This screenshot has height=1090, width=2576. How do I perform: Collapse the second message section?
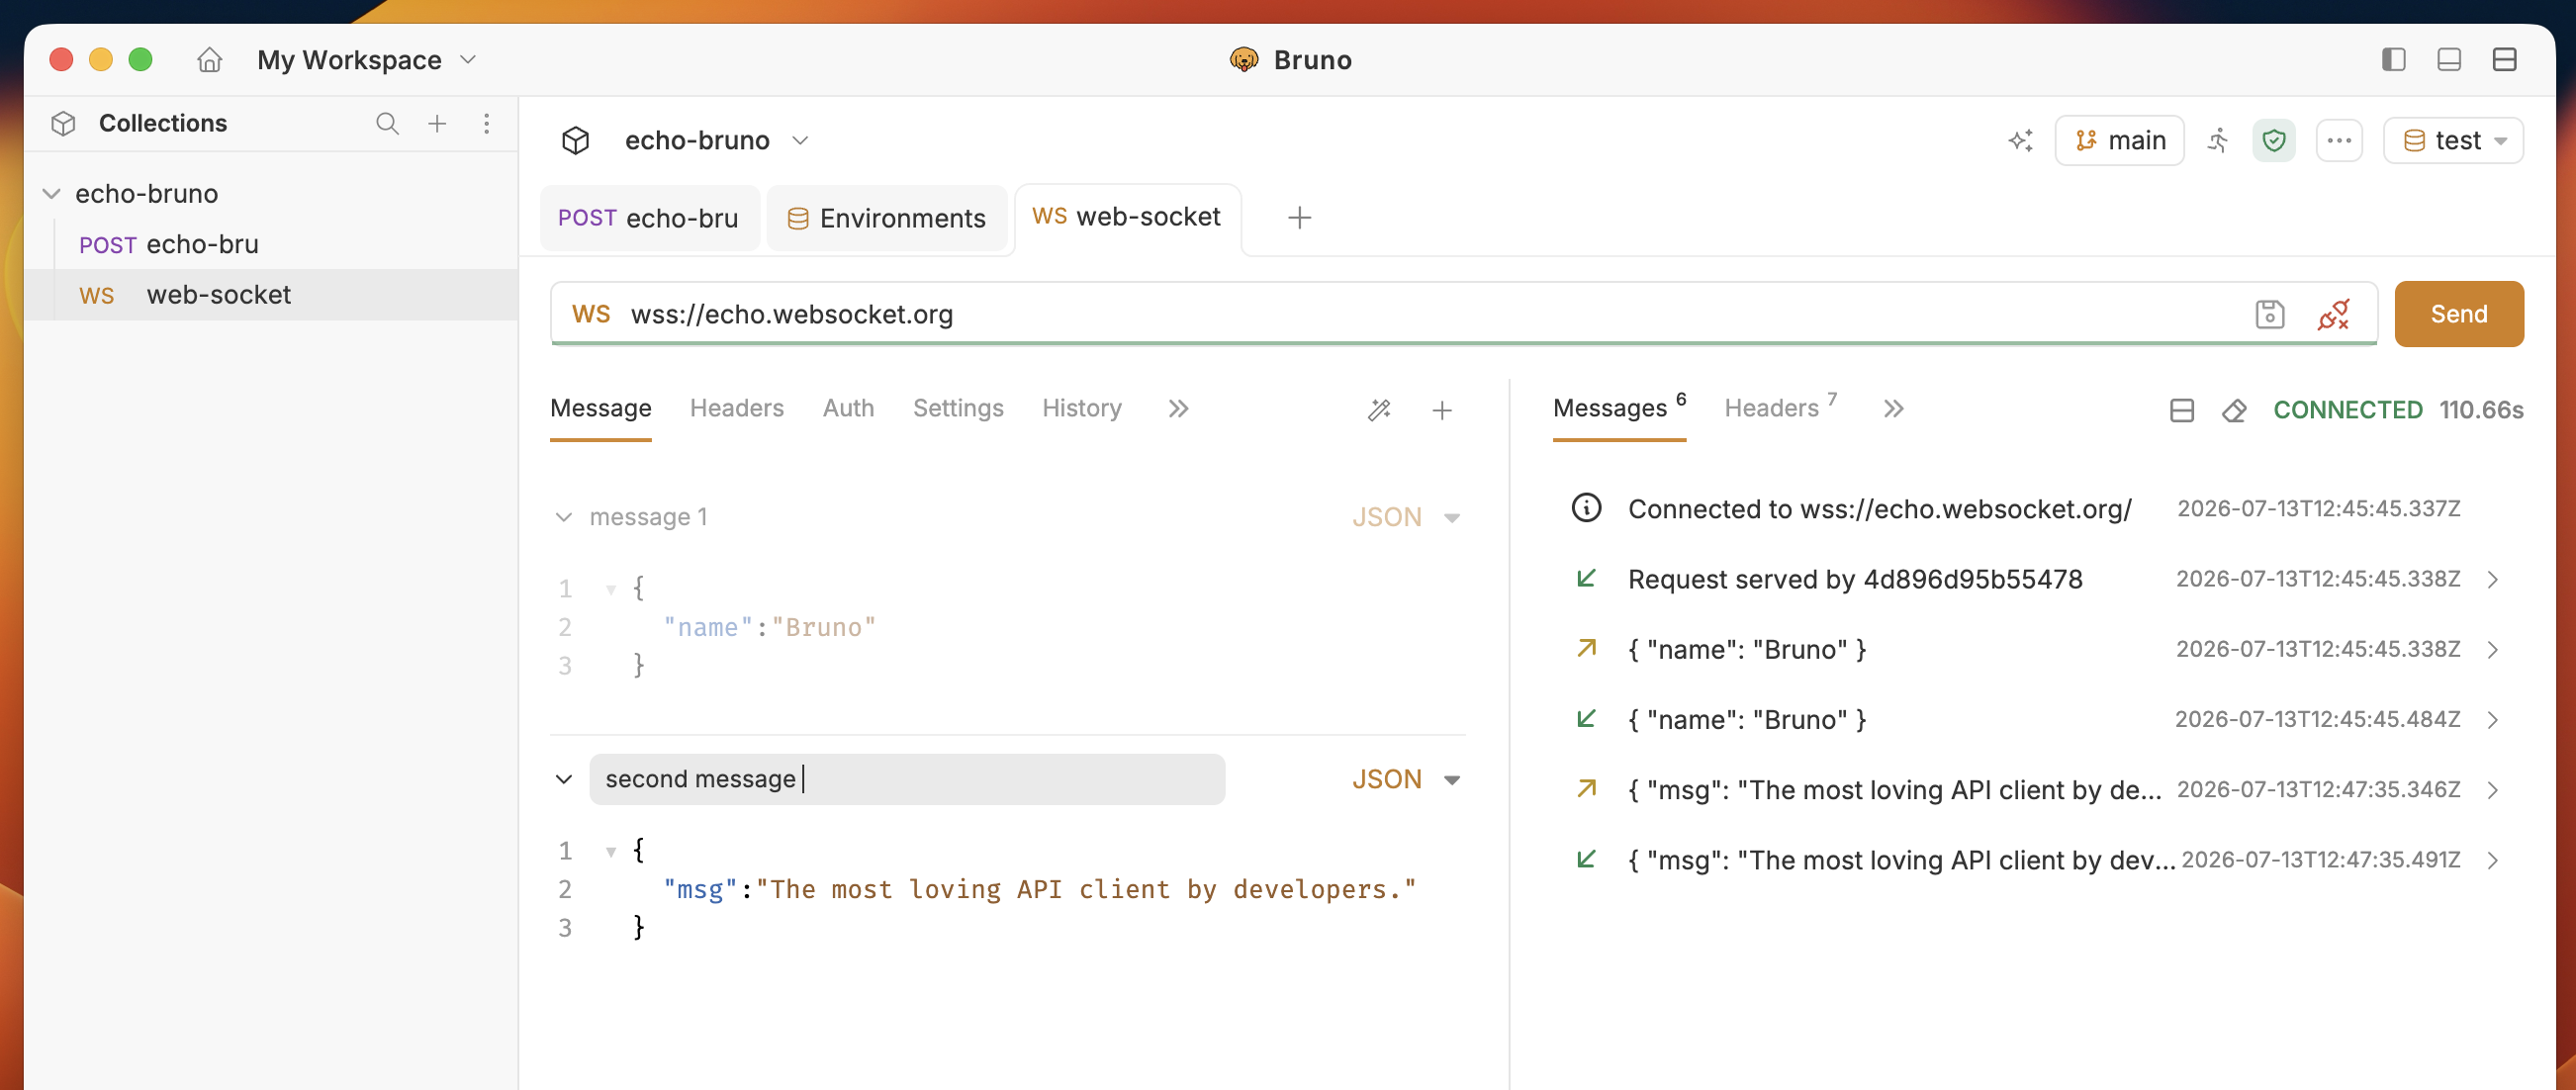(564, 779)
